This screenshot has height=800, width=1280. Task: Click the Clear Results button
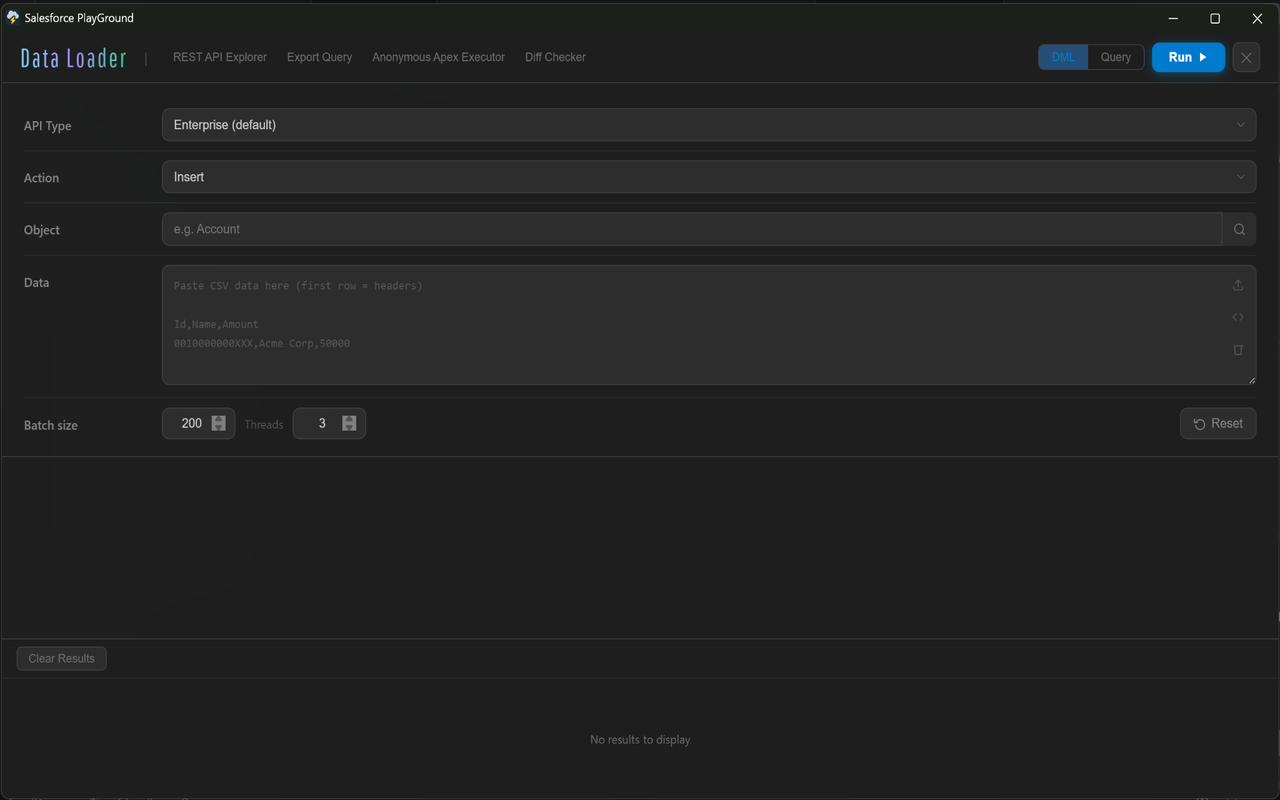(61, 658)
